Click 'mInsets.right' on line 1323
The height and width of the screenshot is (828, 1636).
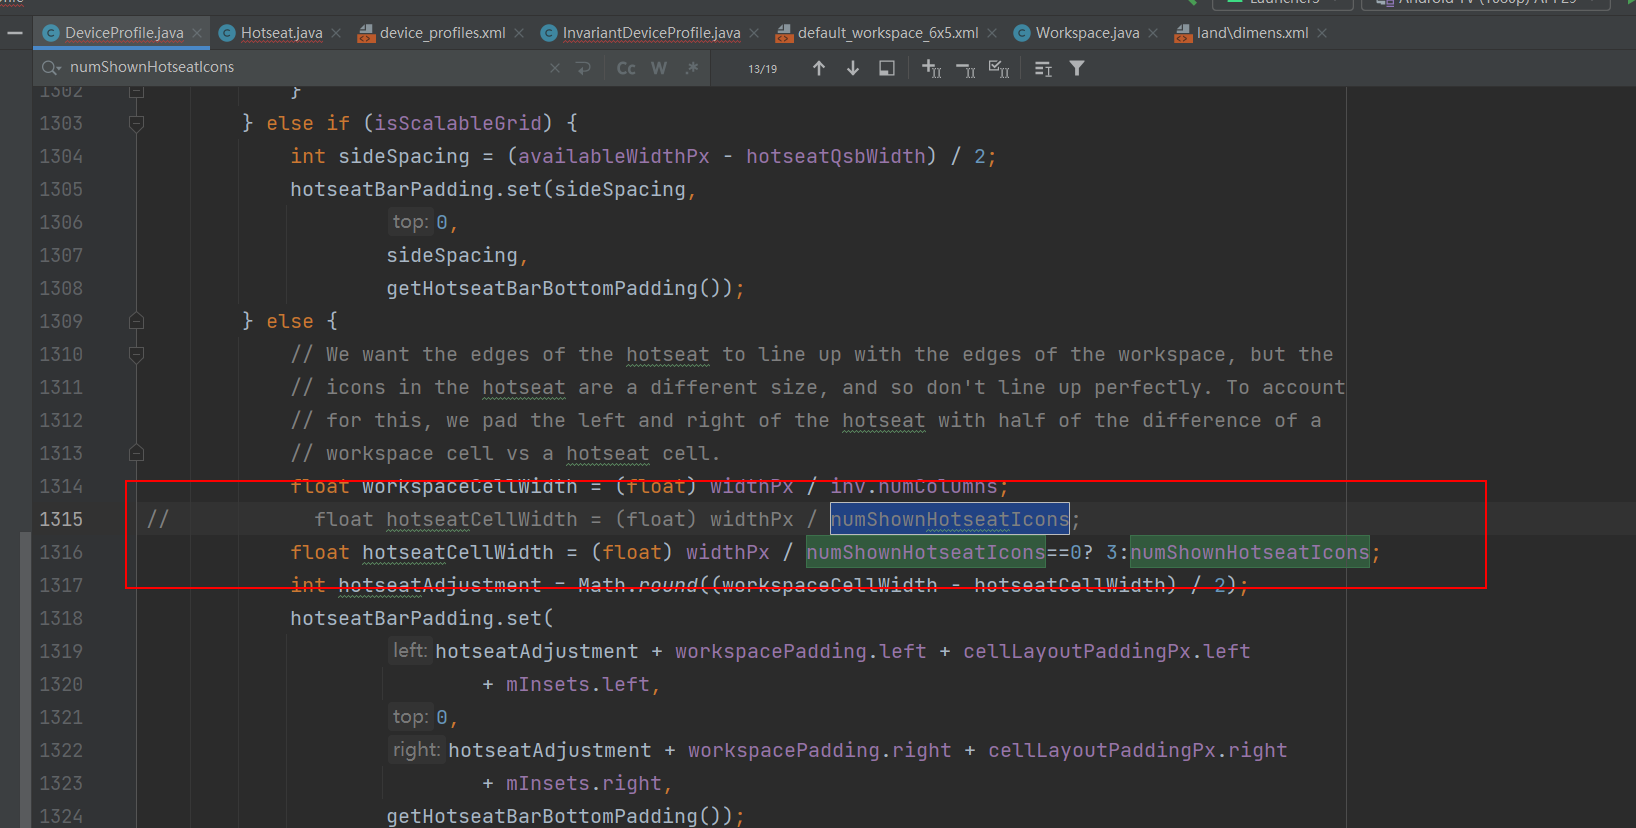pyautogui.click(x=584, y=783)
